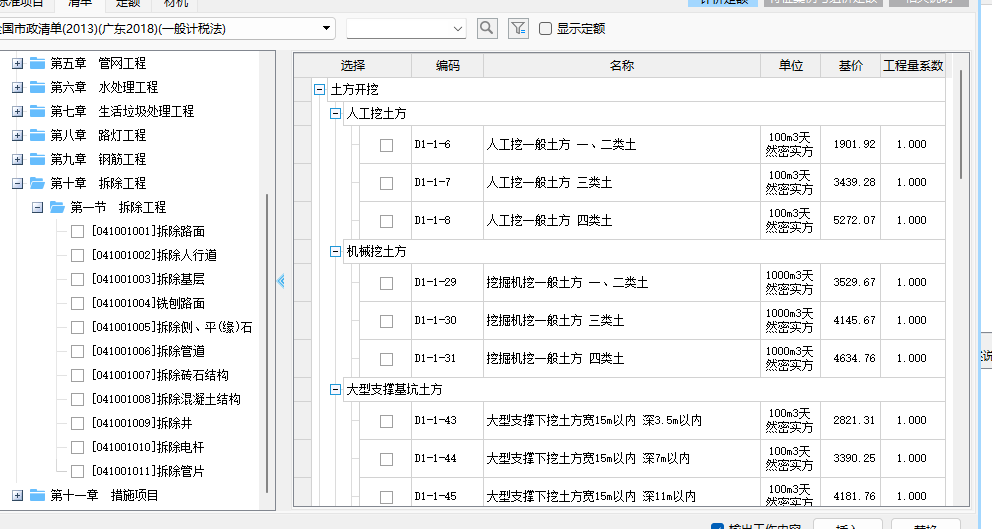Click folder icon of 第八章 路灯工程

click(38, 135)
